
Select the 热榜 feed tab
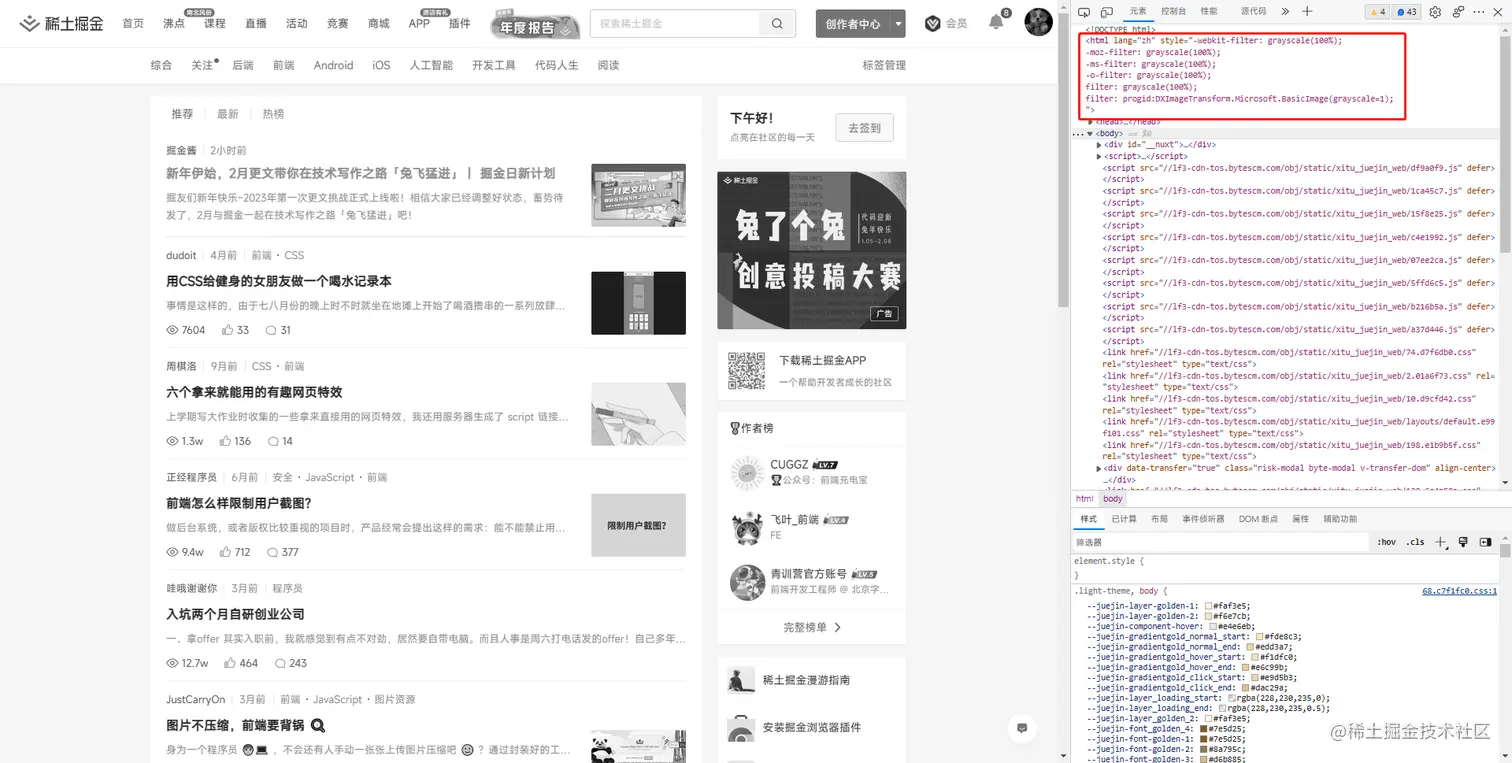click(x=274, y=114)
